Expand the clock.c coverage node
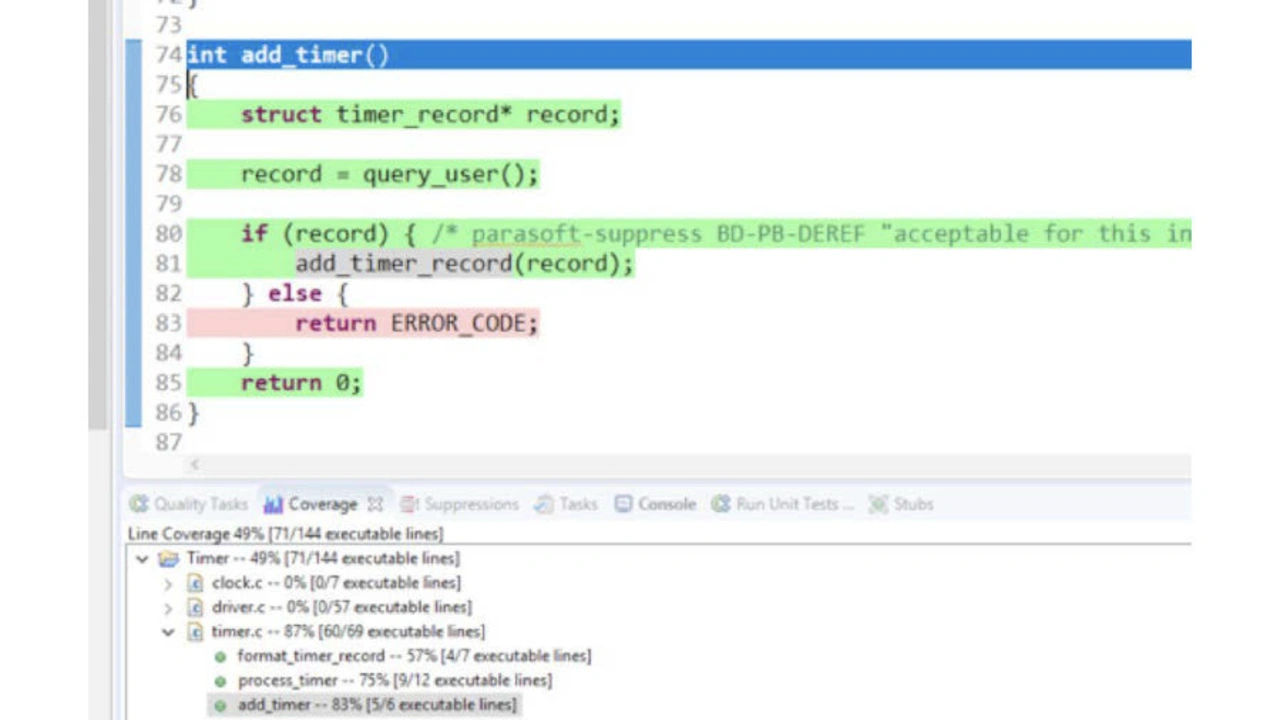This screenshot has width=1280, height=720. point(168,583)
